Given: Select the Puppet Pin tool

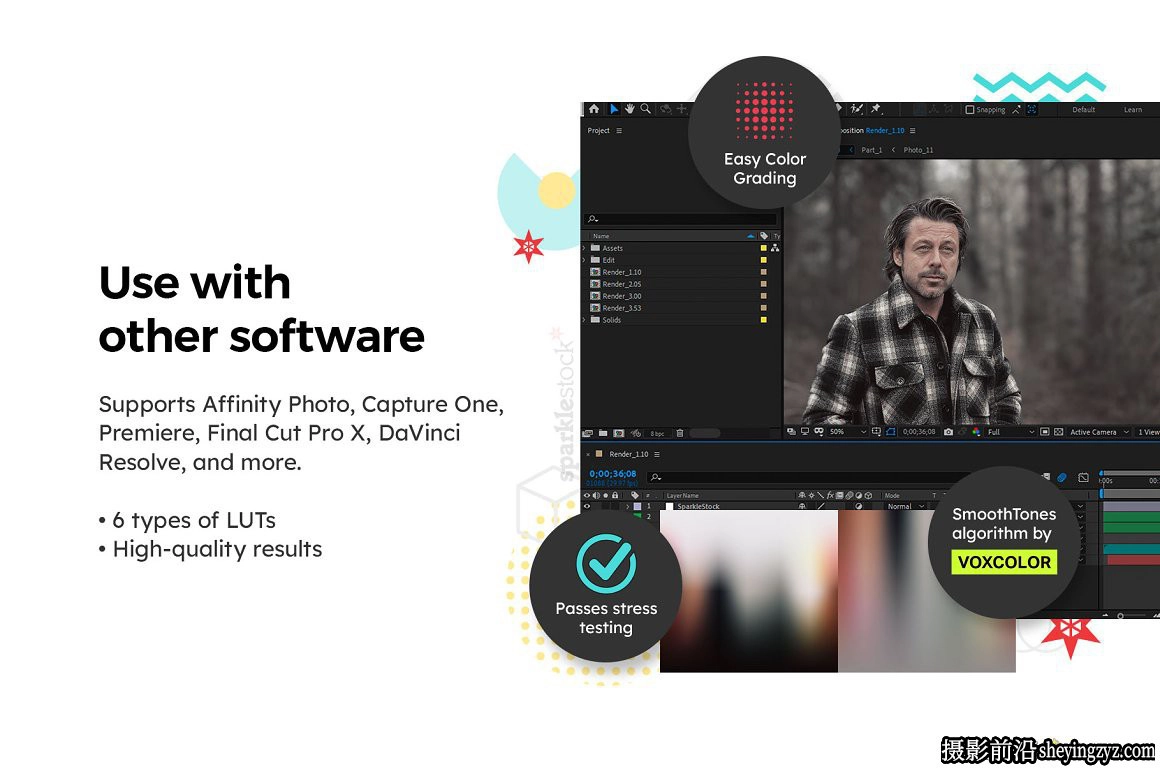Looking at the screenshot, I should click(876, 109).
